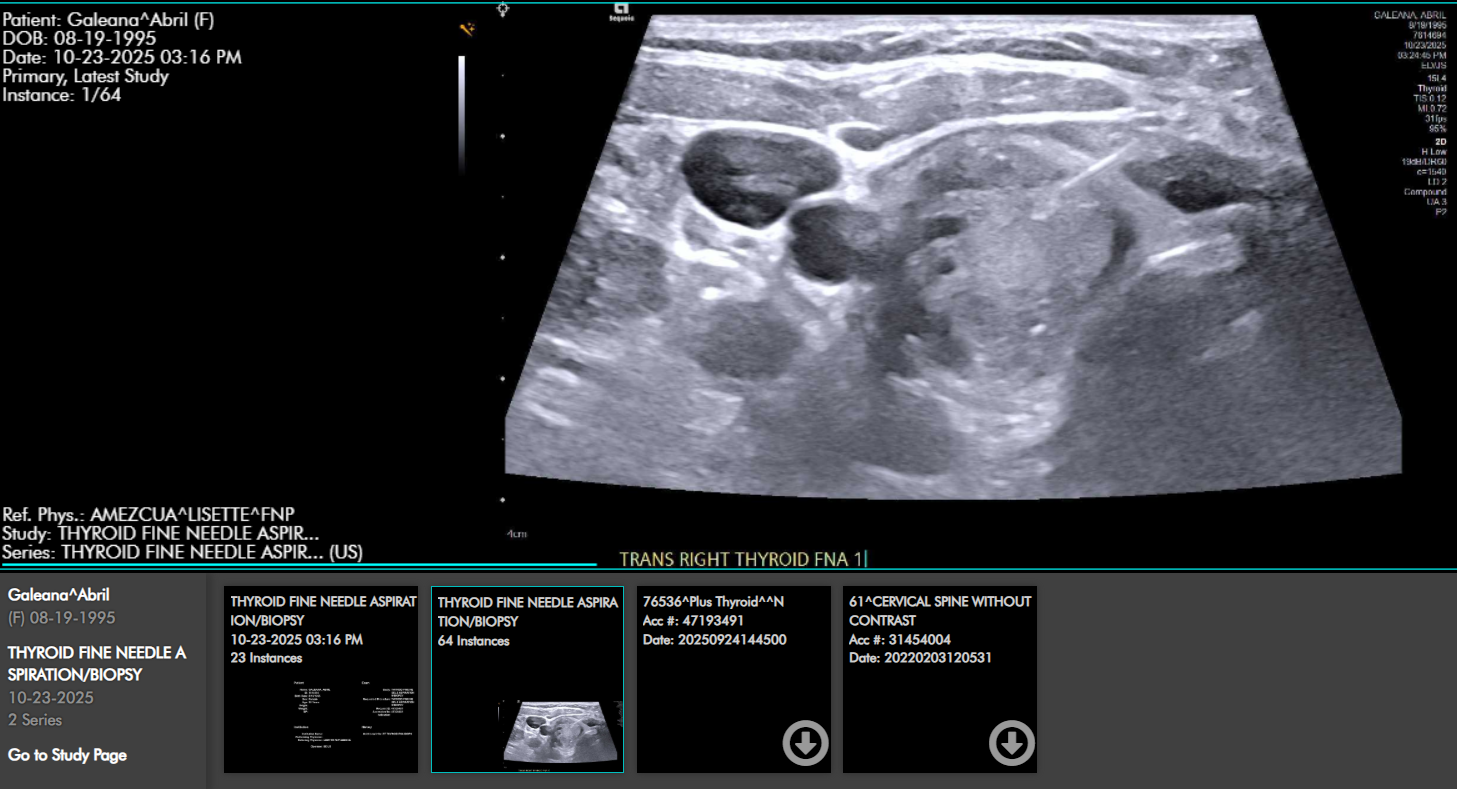Click the 2 Series label in sidebar
This screenshot has height=789, width=1457.
pyautogui.click(x=35, y=720)
